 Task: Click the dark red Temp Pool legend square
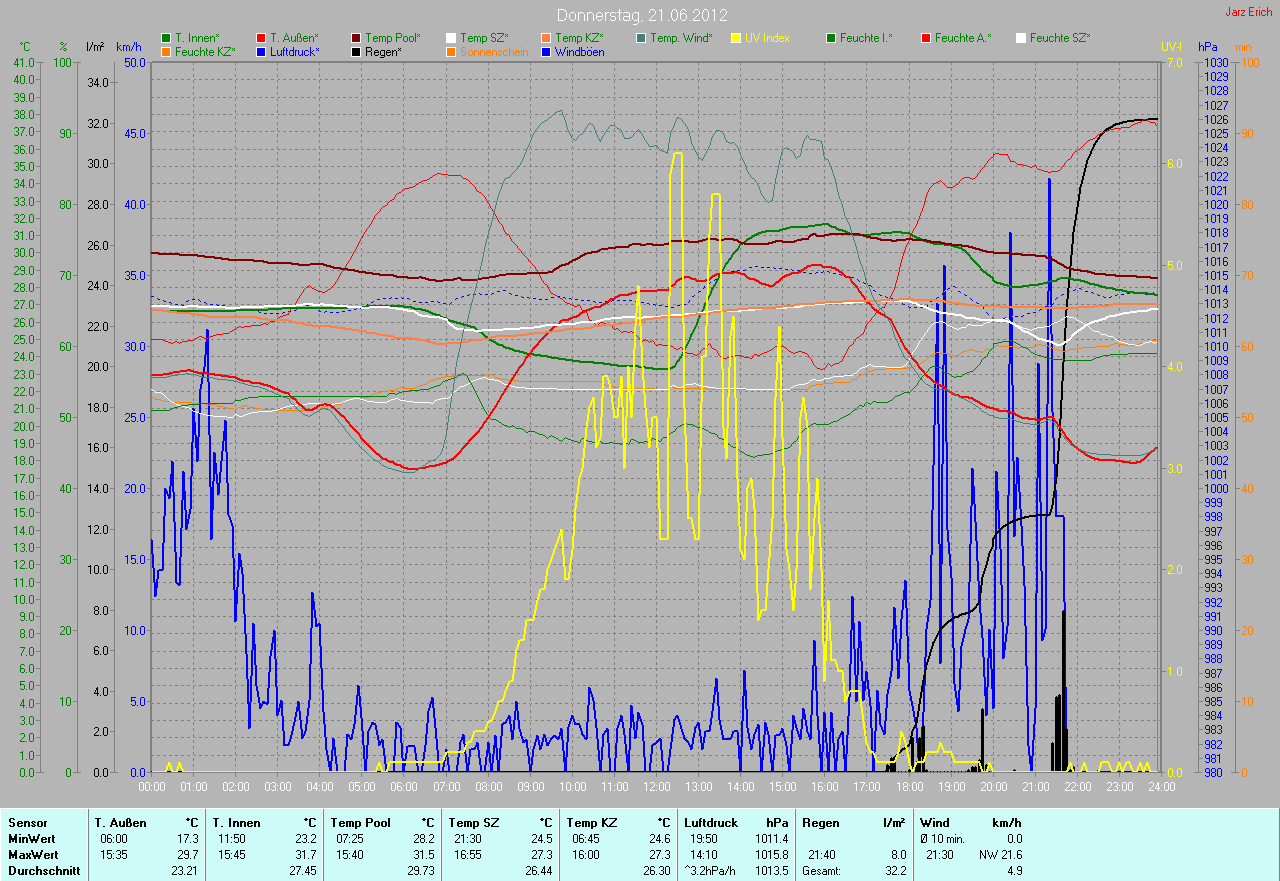pos(356,38)
